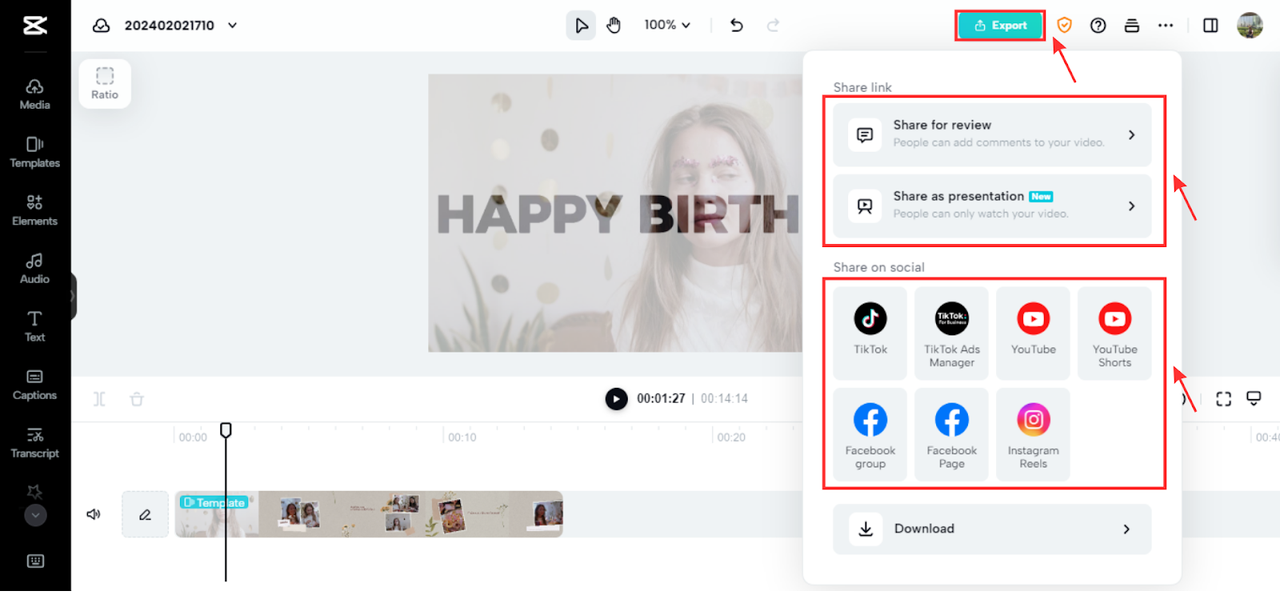Share to Facebook Page

tap(952, 434)
